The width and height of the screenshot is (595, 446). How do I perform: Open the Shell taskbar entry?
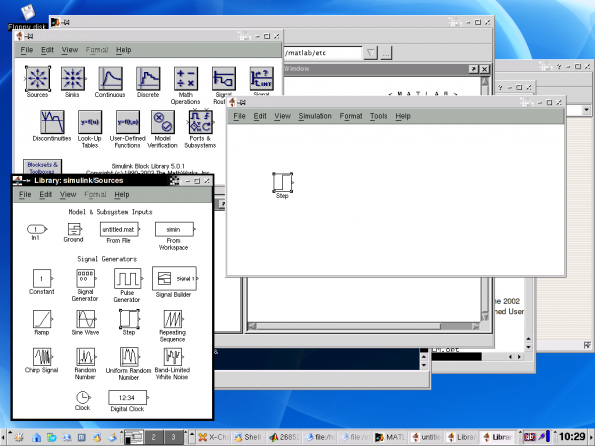[249, 437]
